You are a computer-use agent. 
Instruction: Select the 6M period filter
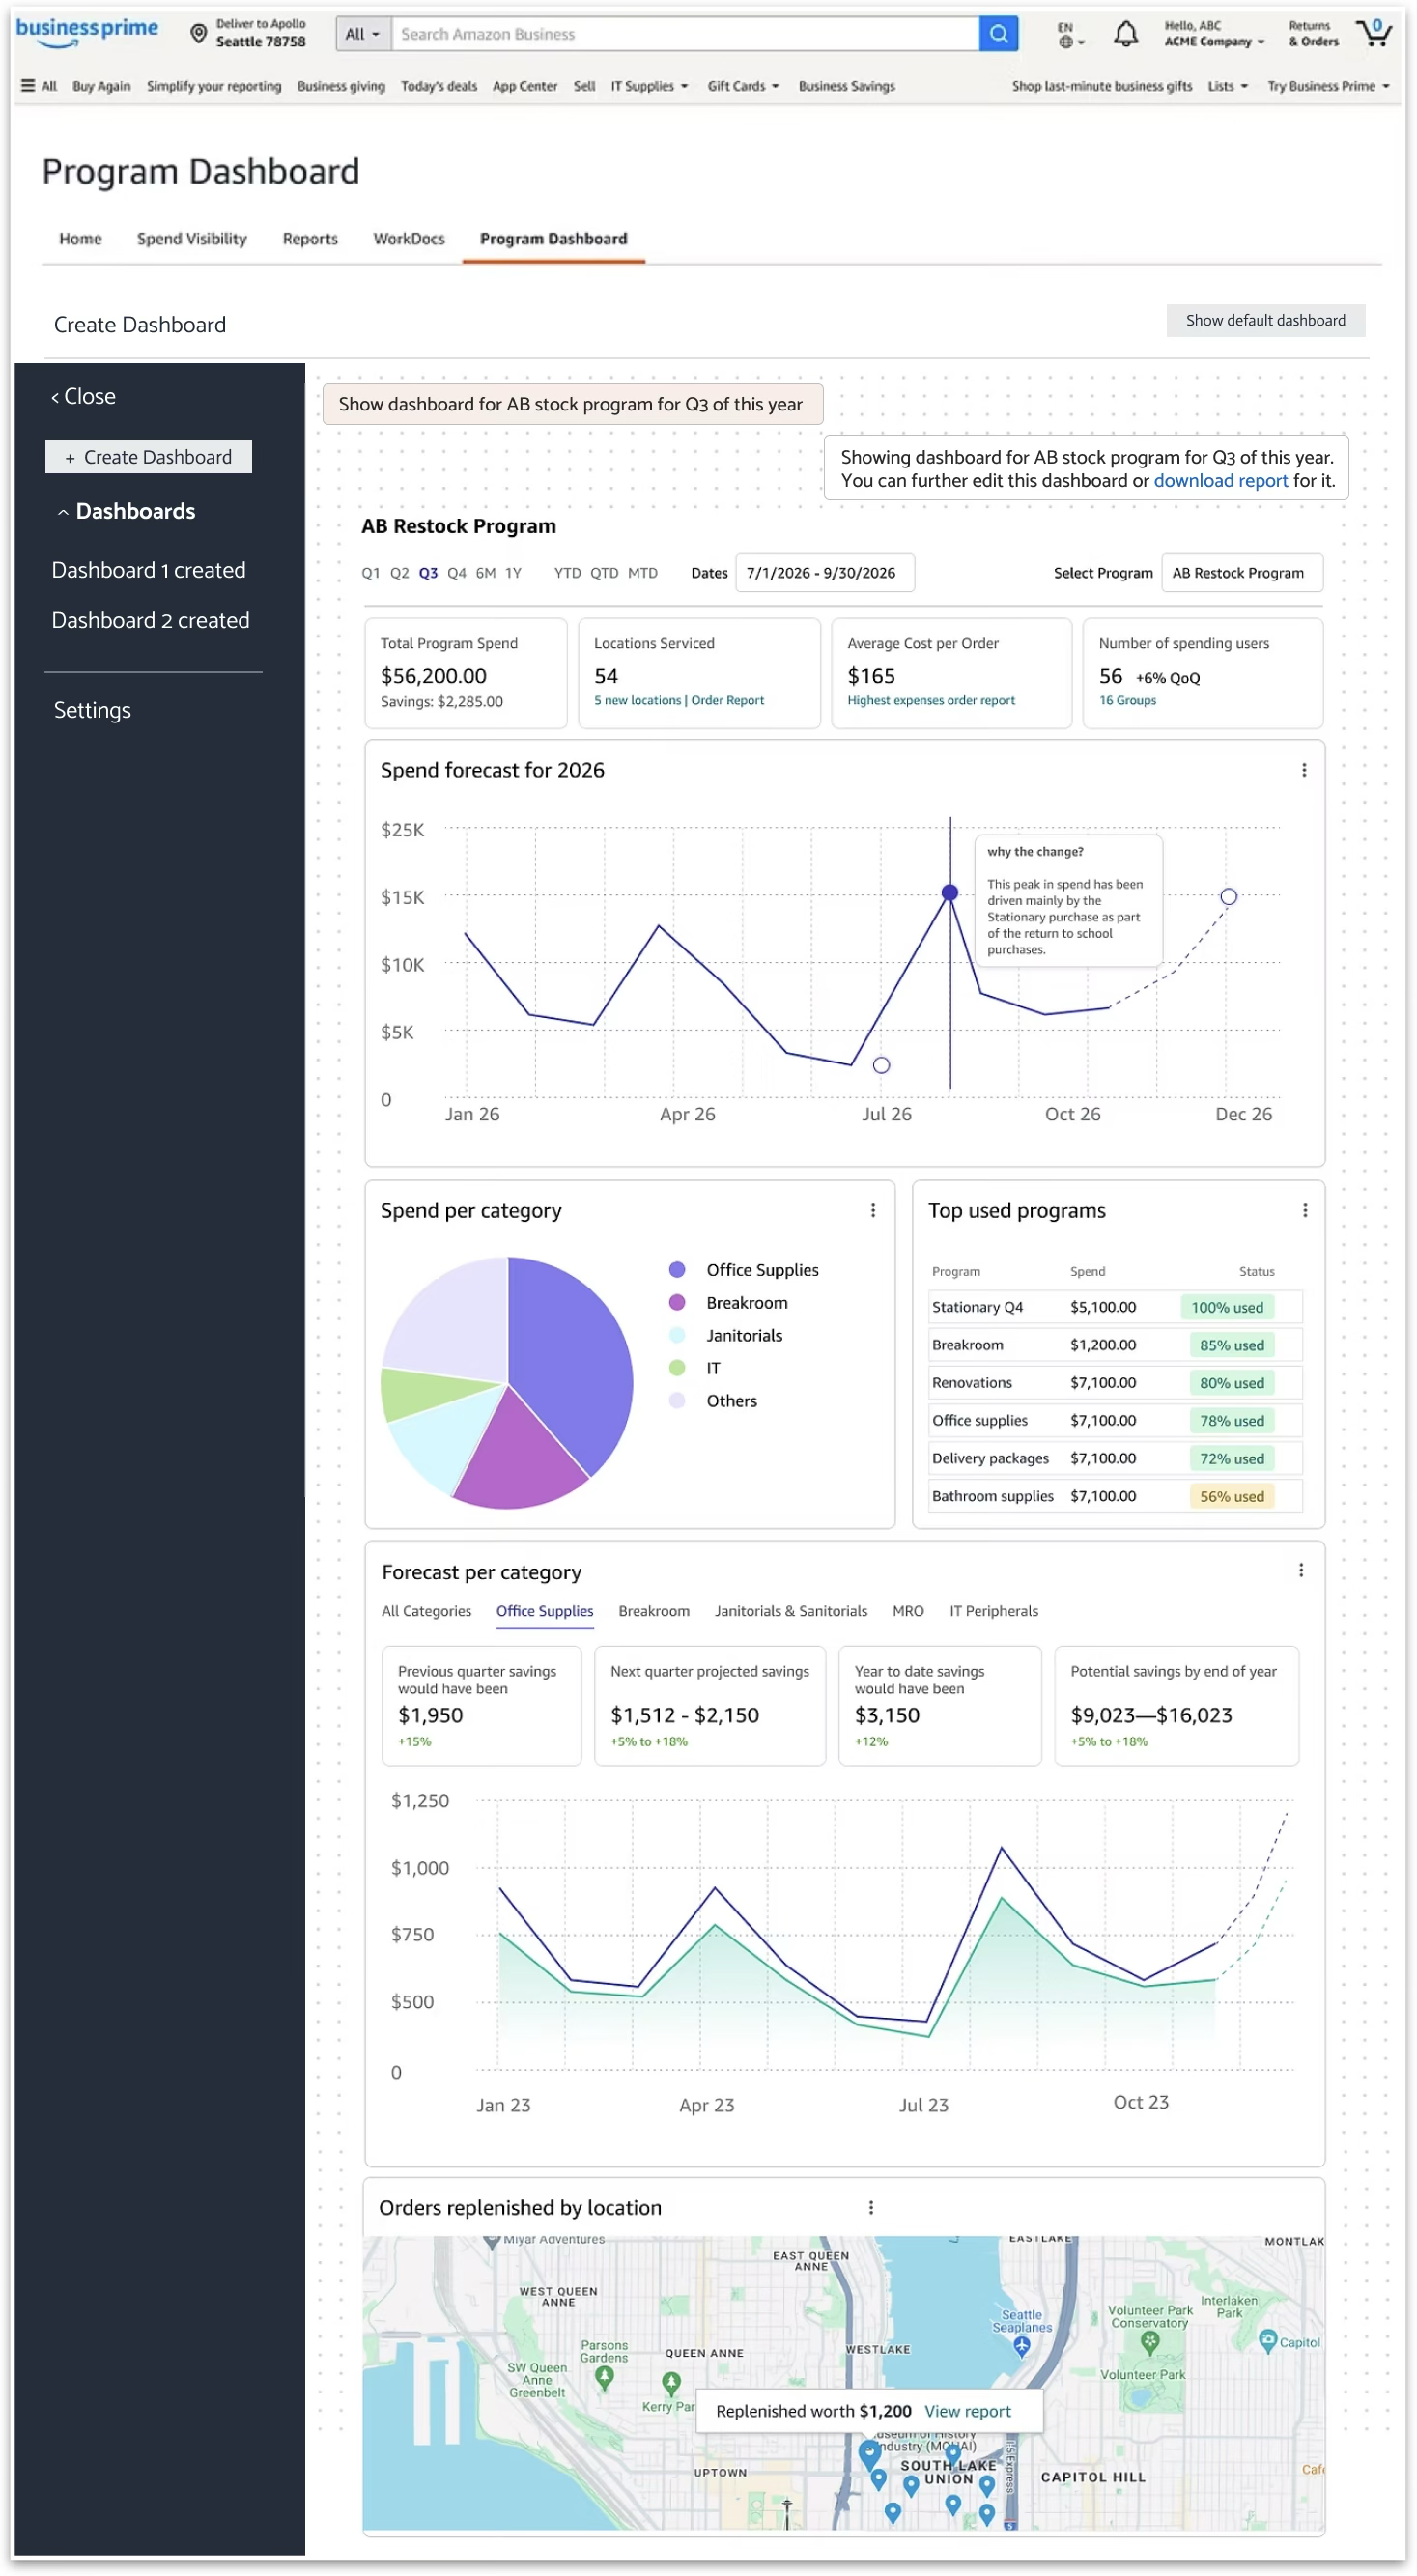click(x=486, y=573)
